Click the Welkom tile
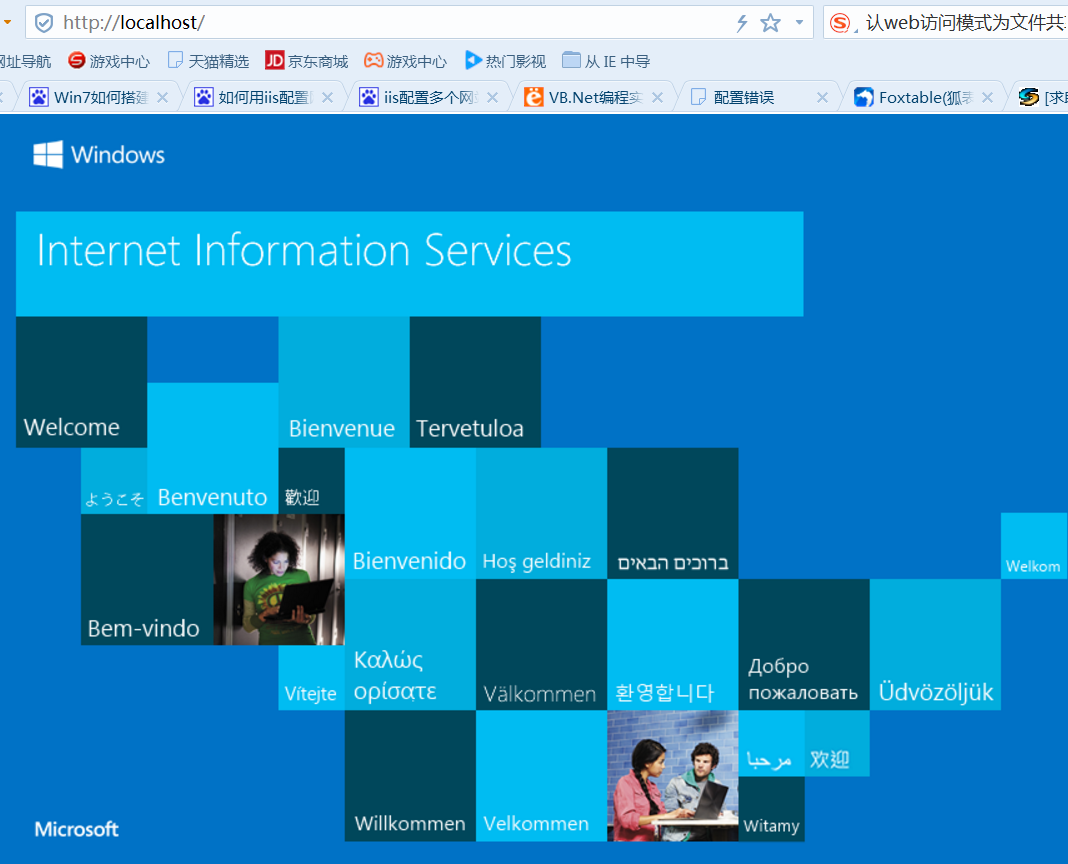The image size is (1068, 864). click(x=1034, y=546)
